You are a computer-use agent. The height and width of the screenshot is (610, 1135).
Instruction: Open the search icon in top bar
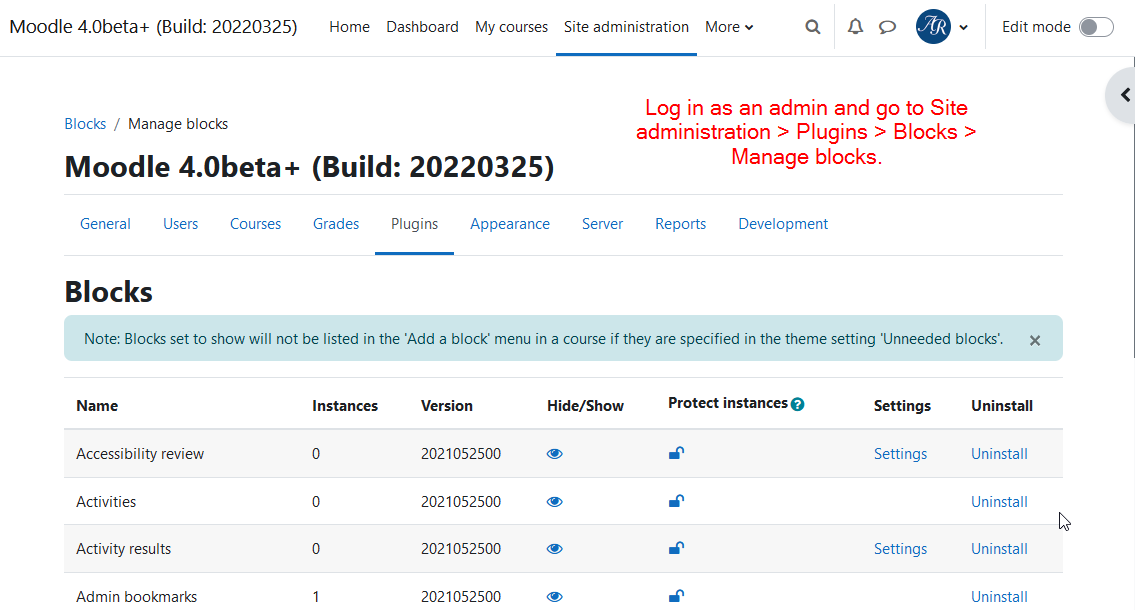813,27
